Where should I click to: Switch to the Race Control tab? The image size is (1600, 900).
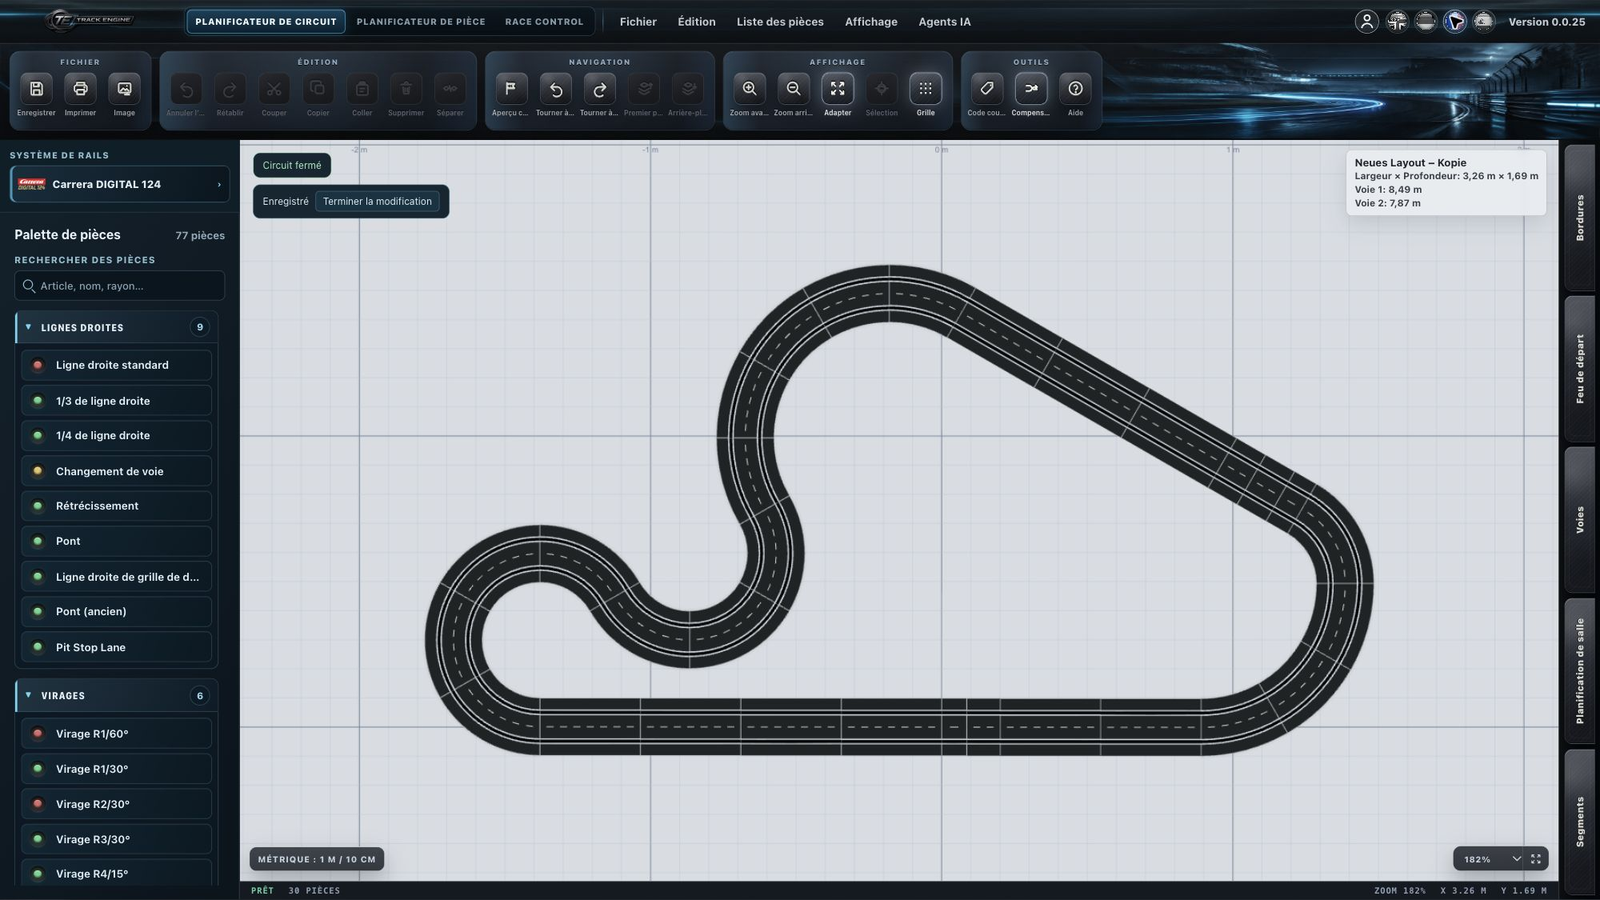coord(544,21)
